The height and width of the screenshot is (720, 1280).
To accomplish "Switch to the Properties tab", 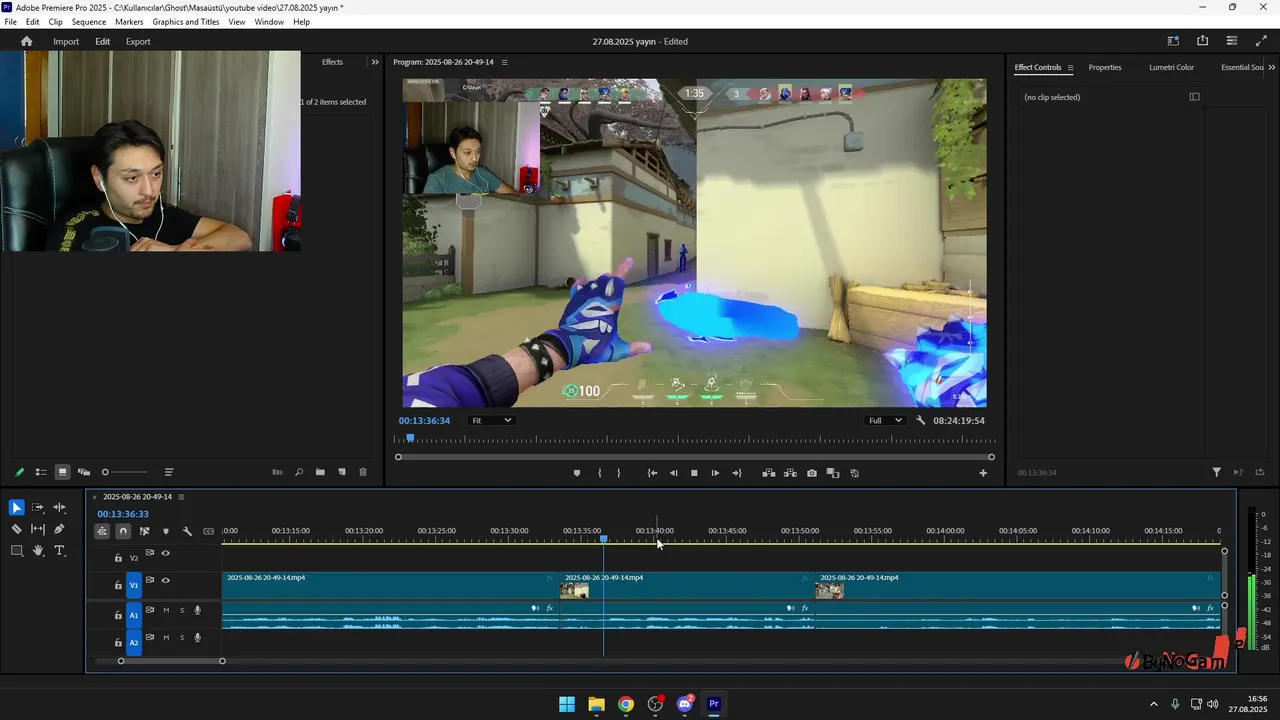I will coord(1105,67).
